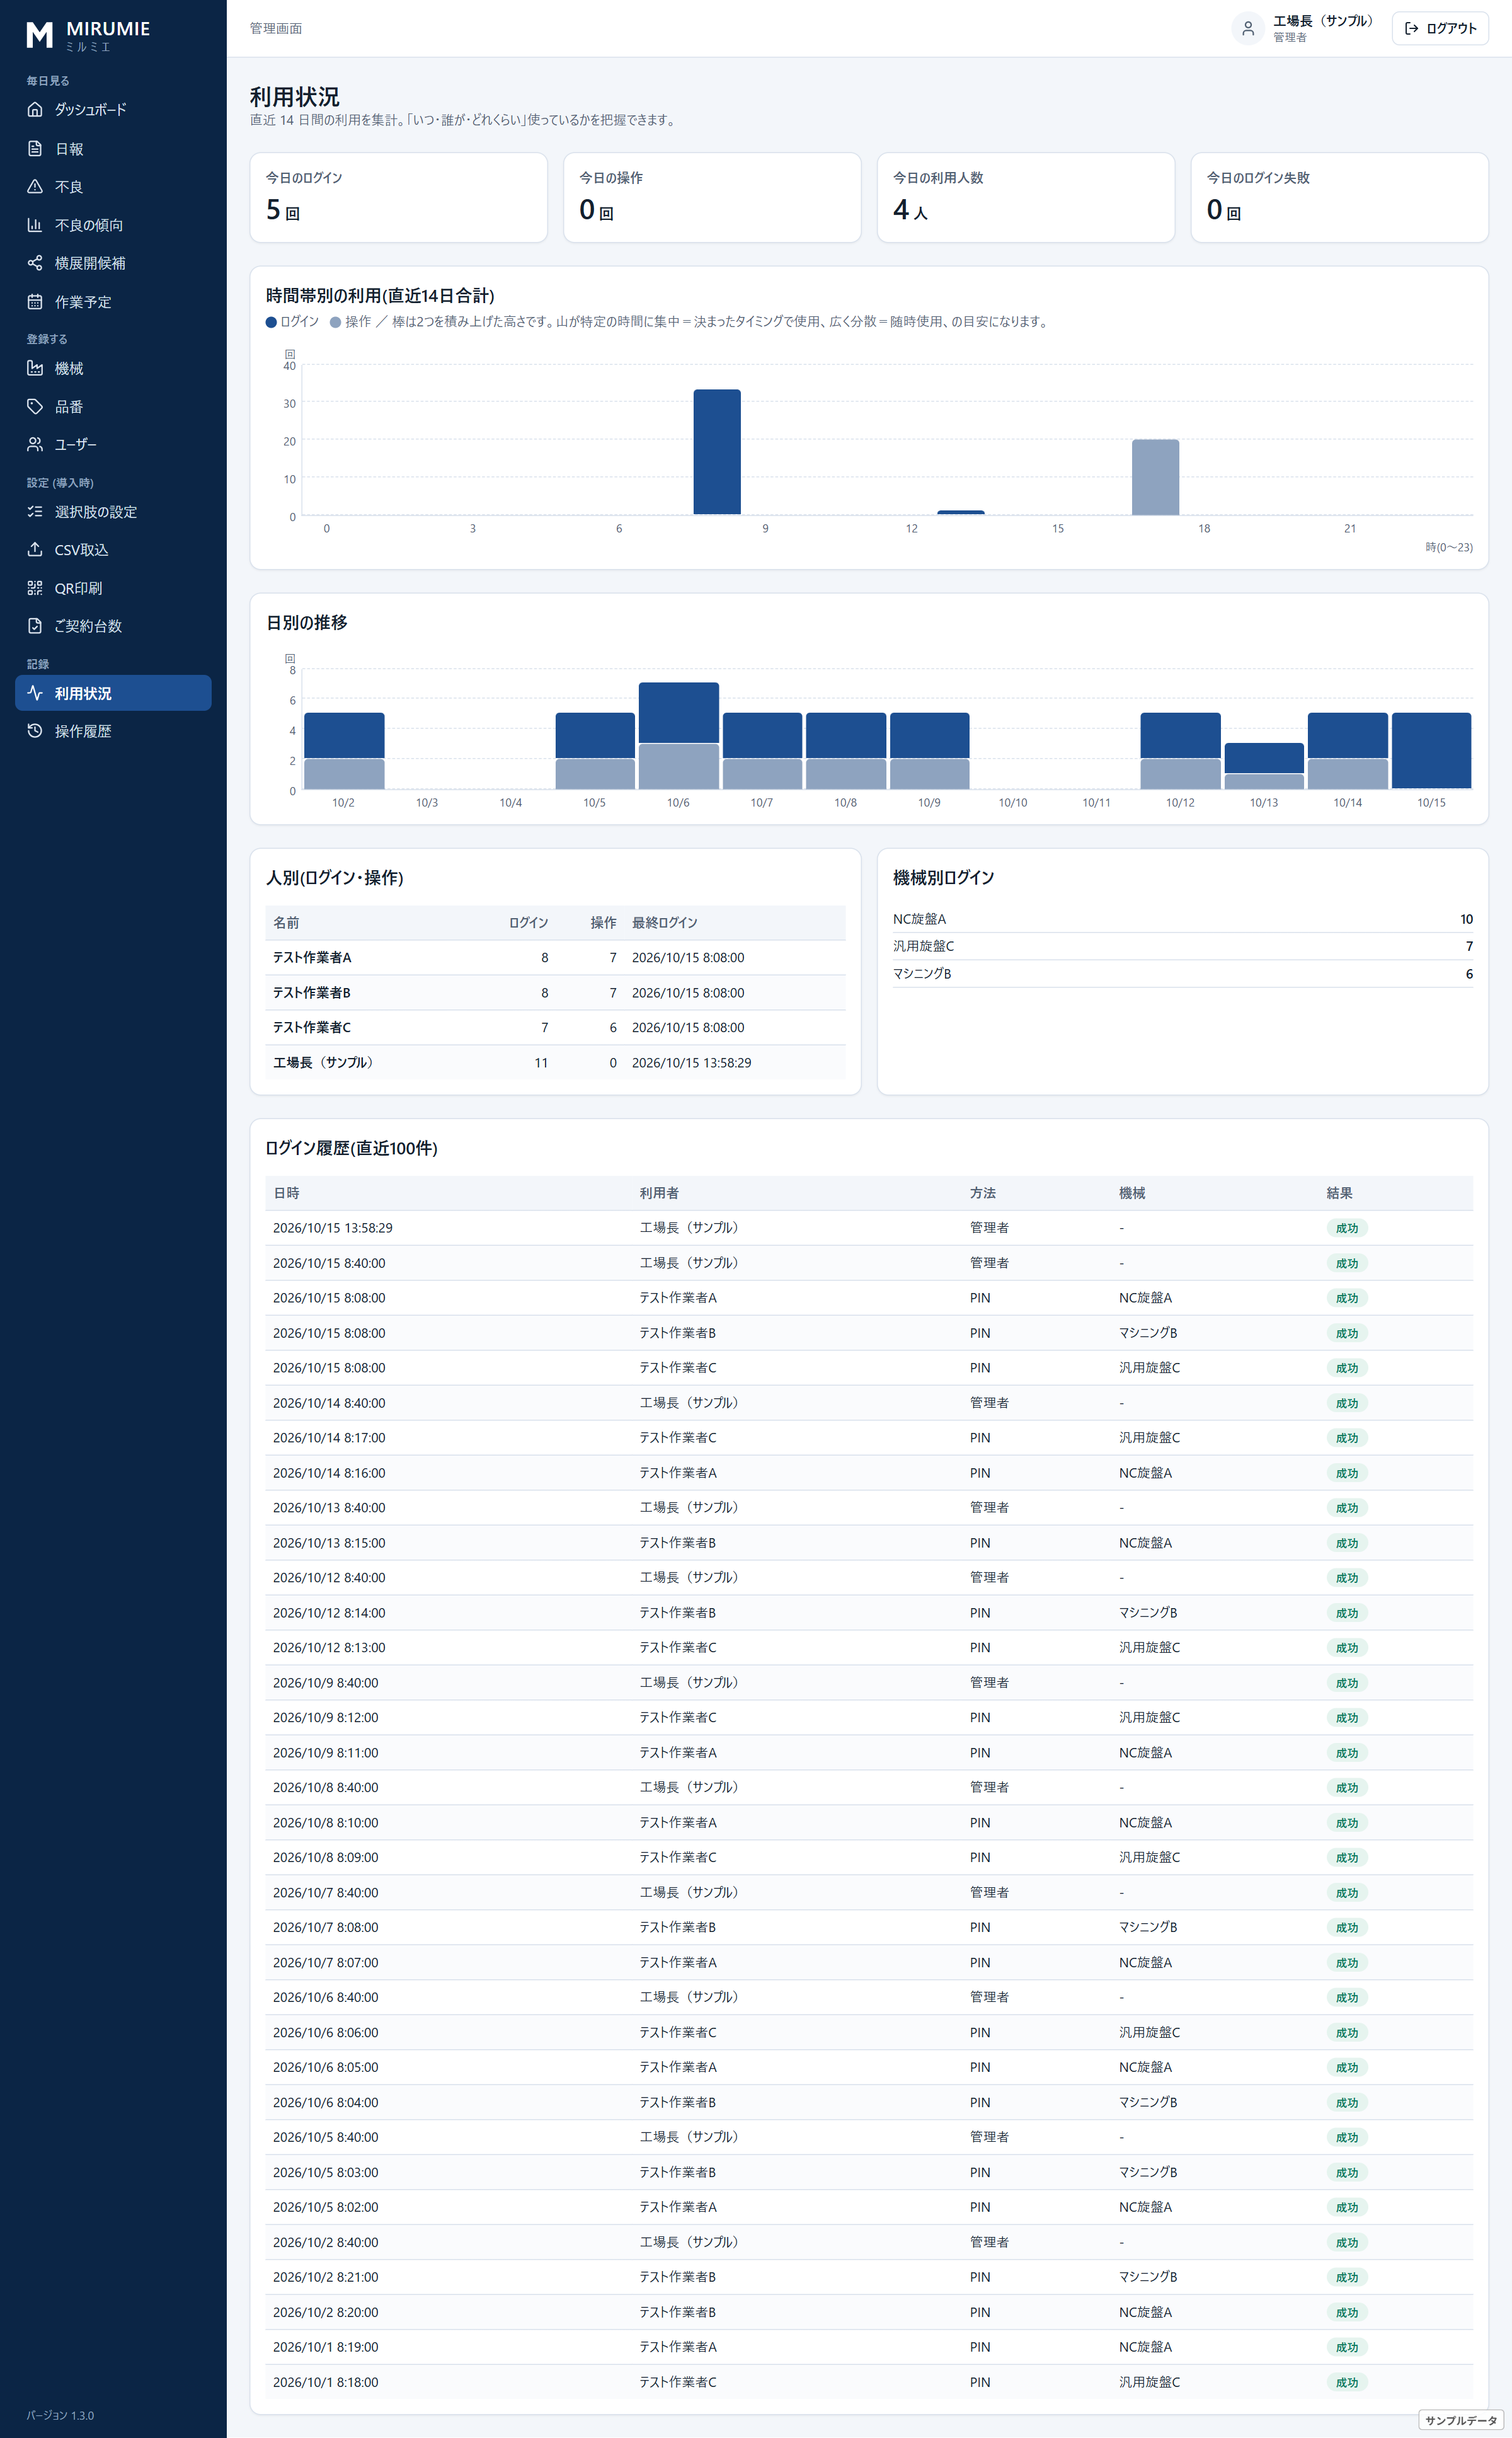This screenshot has width=1512, height=2438.
Task: Click the ご契約台数 file check icon
Action: tap(35, 626)
